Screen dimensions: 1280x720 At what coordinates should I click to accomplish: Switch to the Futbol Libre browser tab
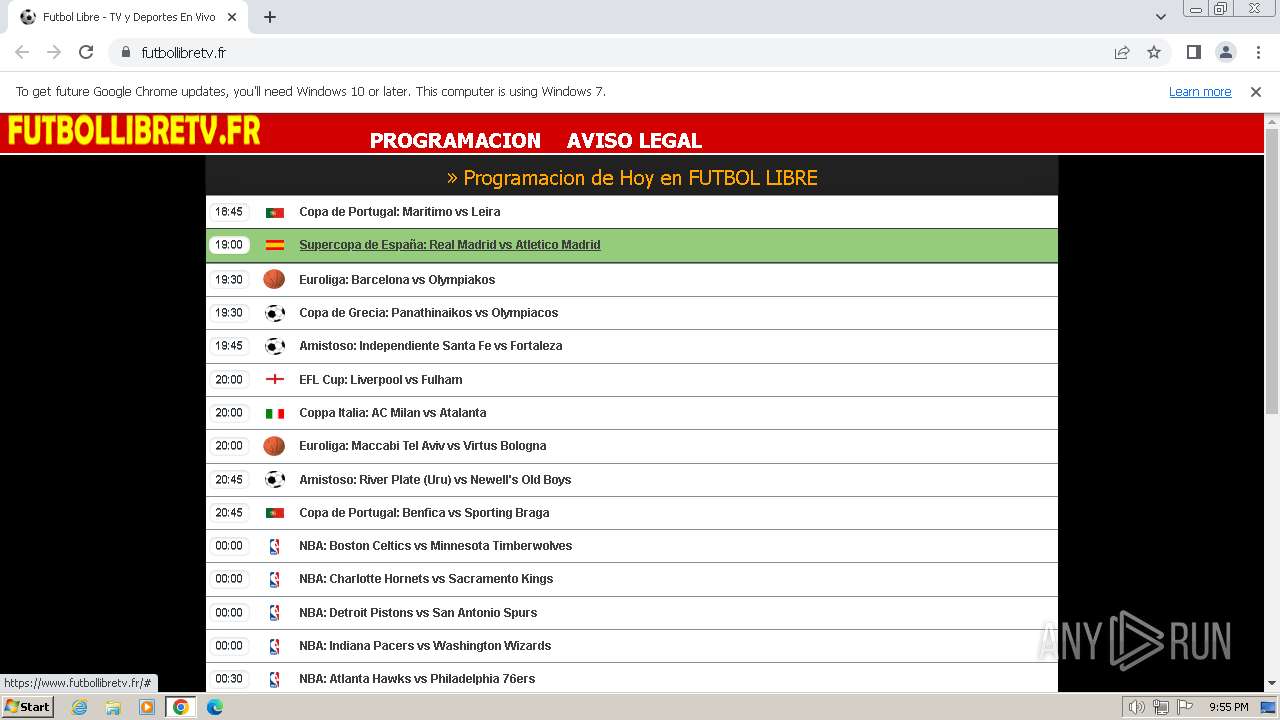click(x=129, y=17)
